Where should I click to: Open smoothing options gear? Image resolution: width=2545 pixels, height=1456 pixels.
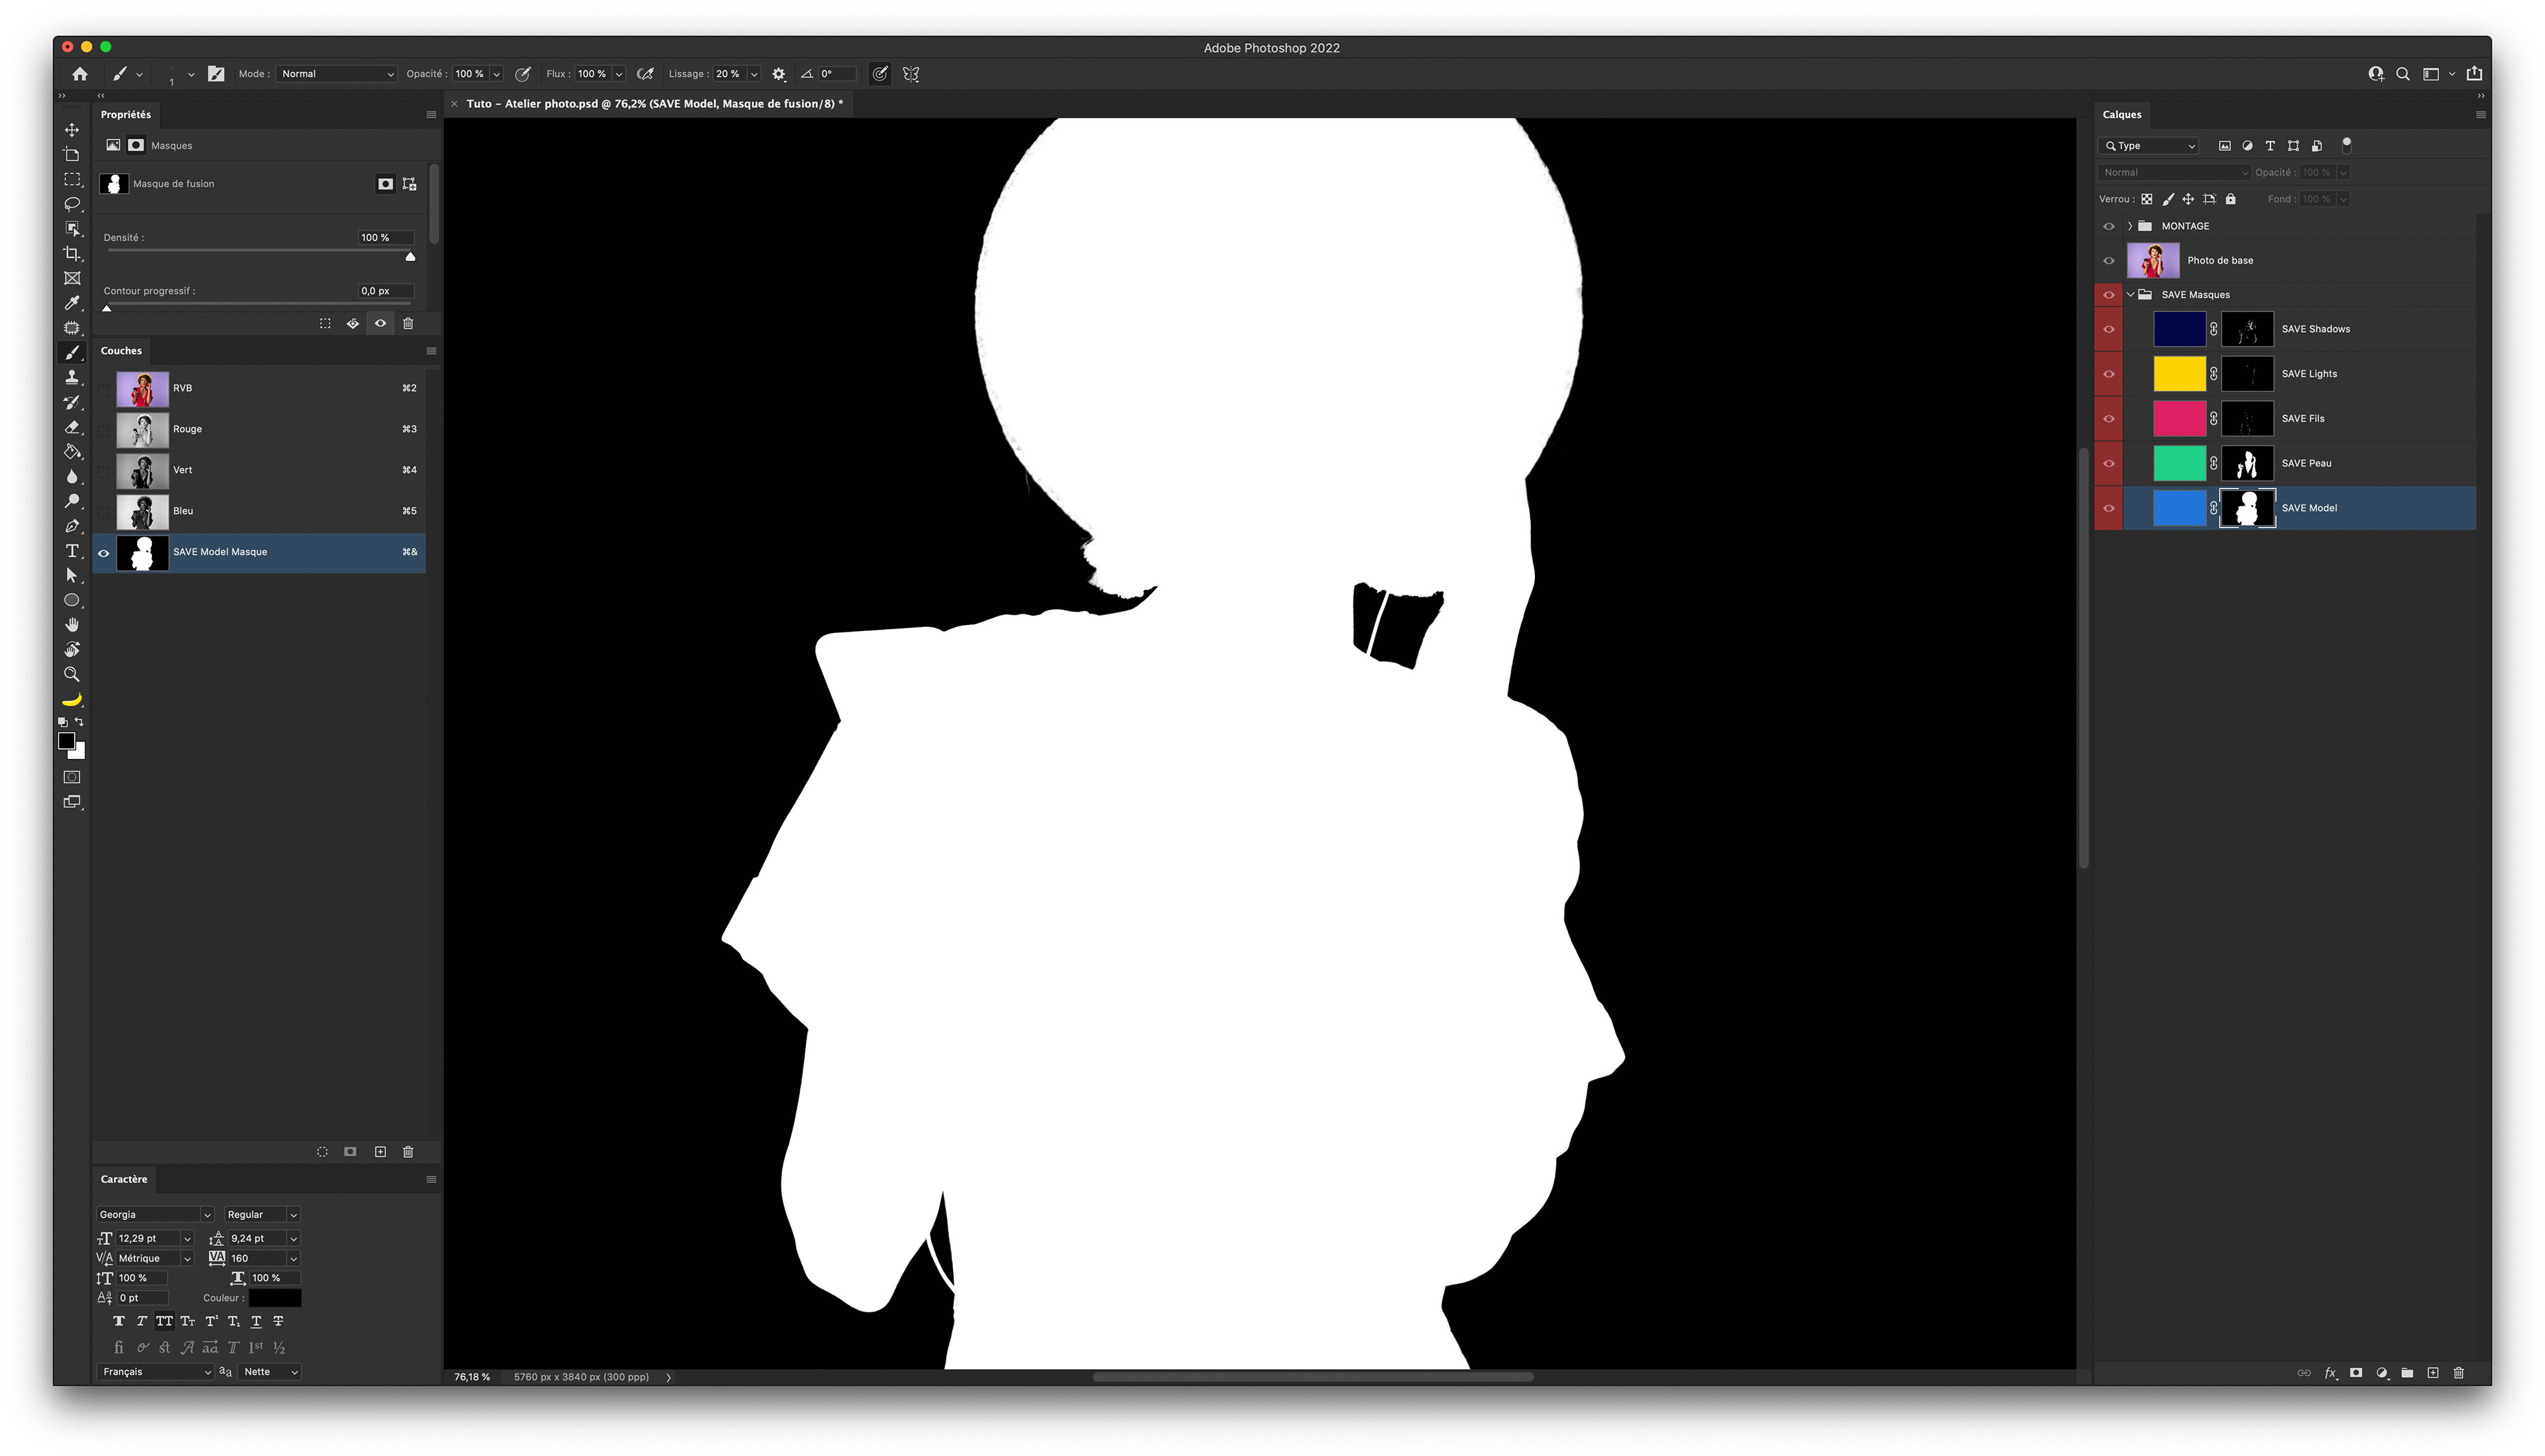click(x=779, y=74)
